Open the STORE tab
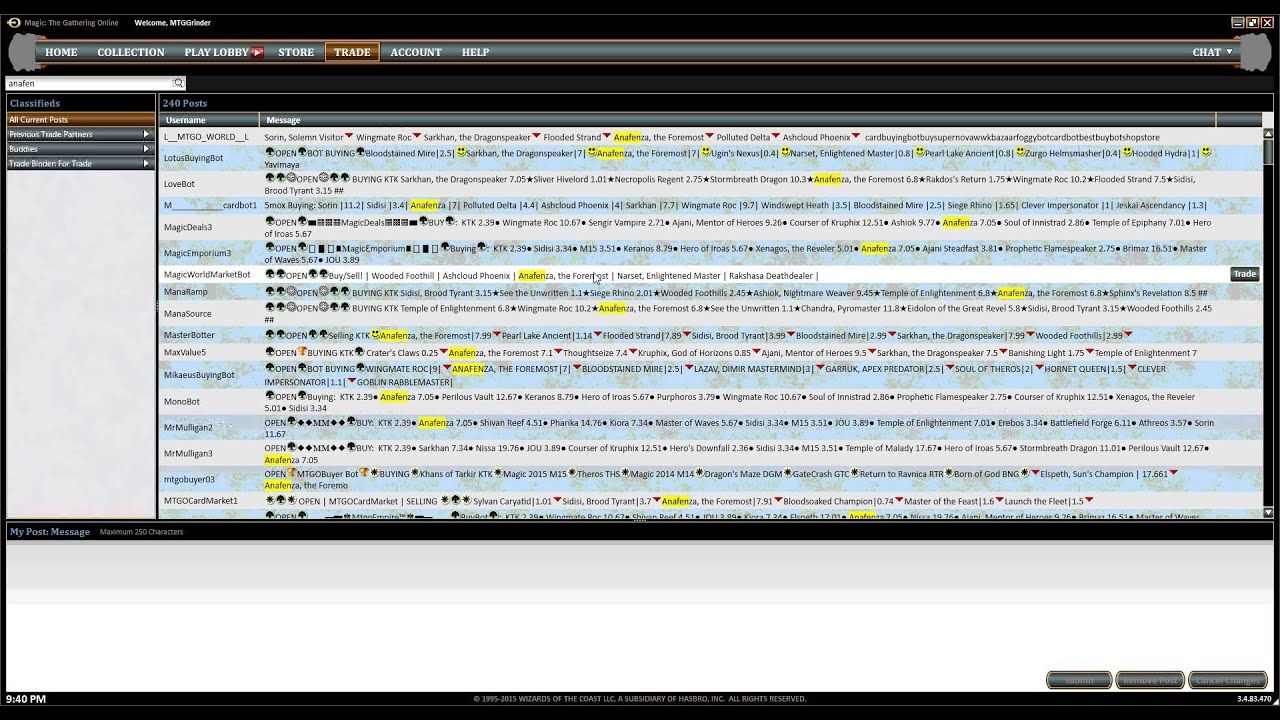Screen dimensions: 1280x720 pyautogui.click(x=296, y=52)
